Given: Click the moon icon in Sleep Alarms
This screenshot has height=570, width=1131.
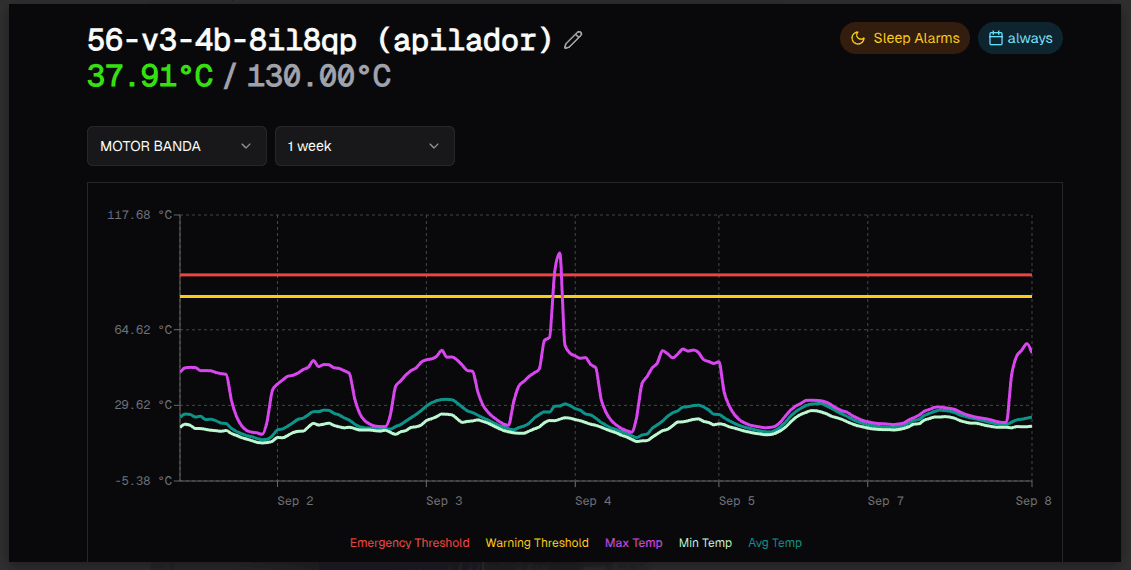Looking at the screenshot, I should 858,38.
